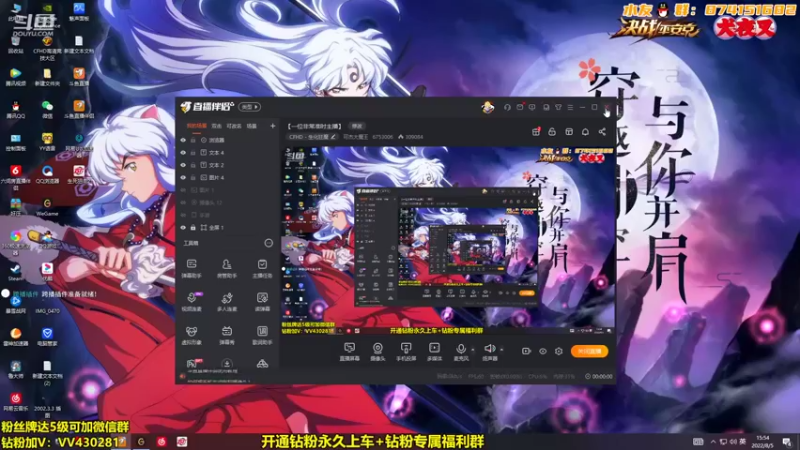The height and width of the screenshot is (450, 800).
Task: Click the taskbar WeGame G icon
Action: click(x=141, y=442)
